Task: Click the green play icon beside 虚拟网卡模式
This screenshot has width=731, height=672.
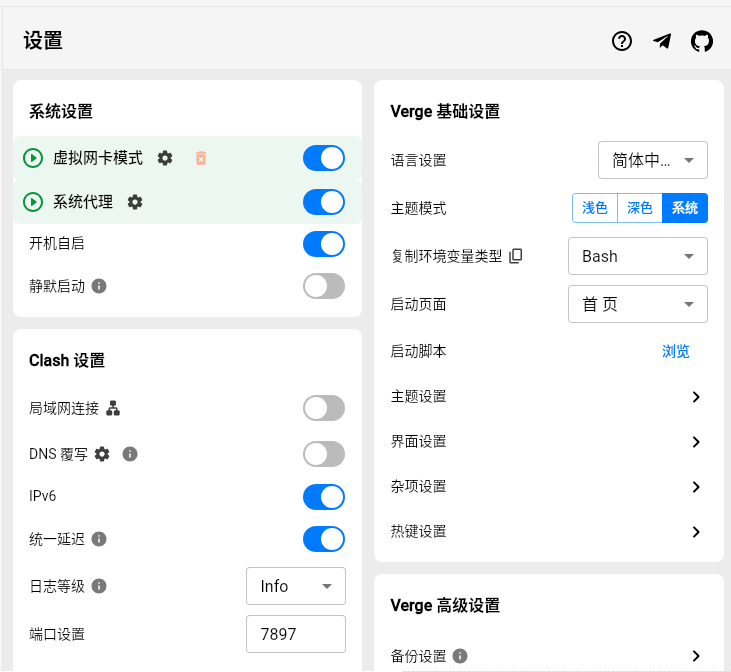Action: (33, 158)
